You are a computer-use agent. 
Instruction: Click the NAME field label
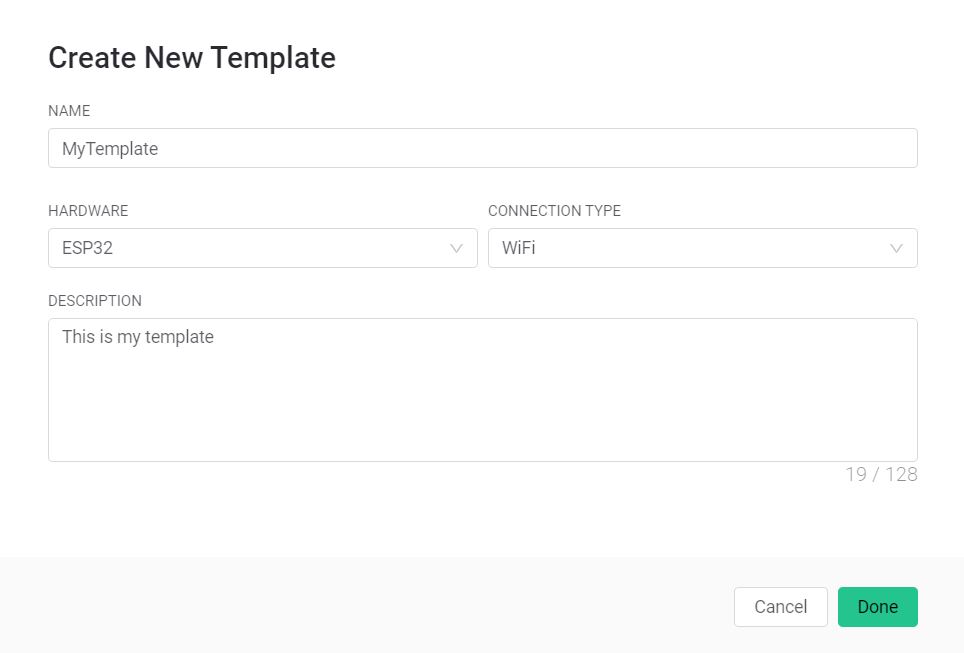point(69,111)
